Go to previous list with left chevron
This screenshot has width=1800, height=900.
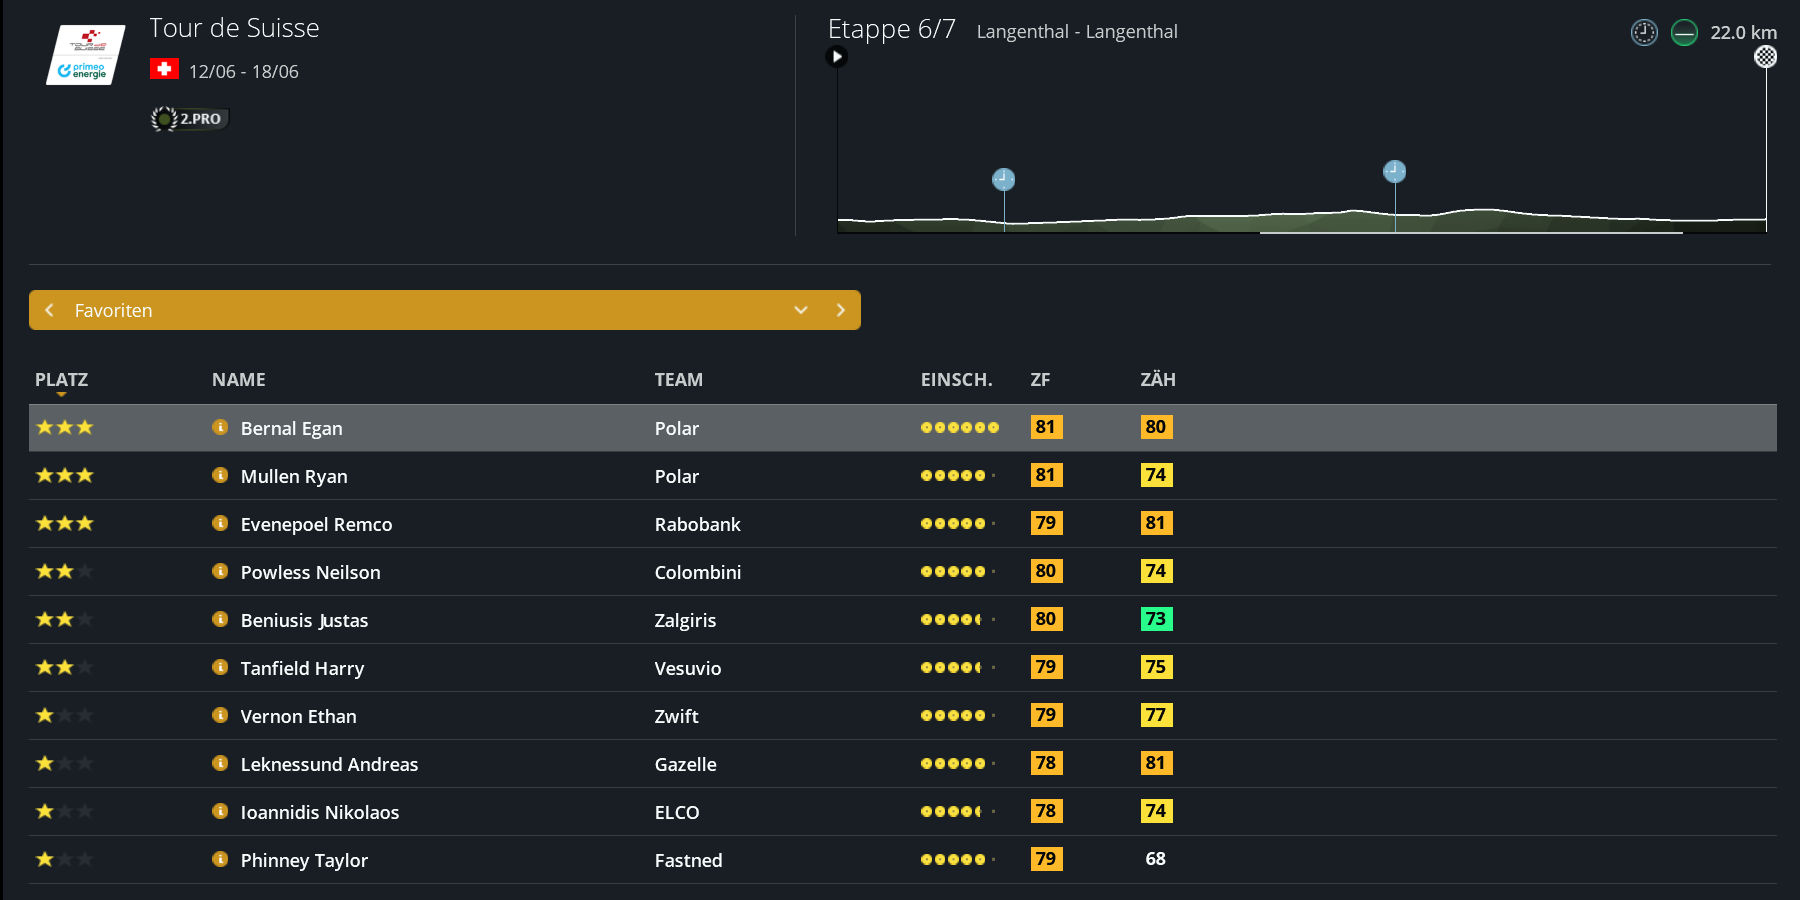(49, 310)
